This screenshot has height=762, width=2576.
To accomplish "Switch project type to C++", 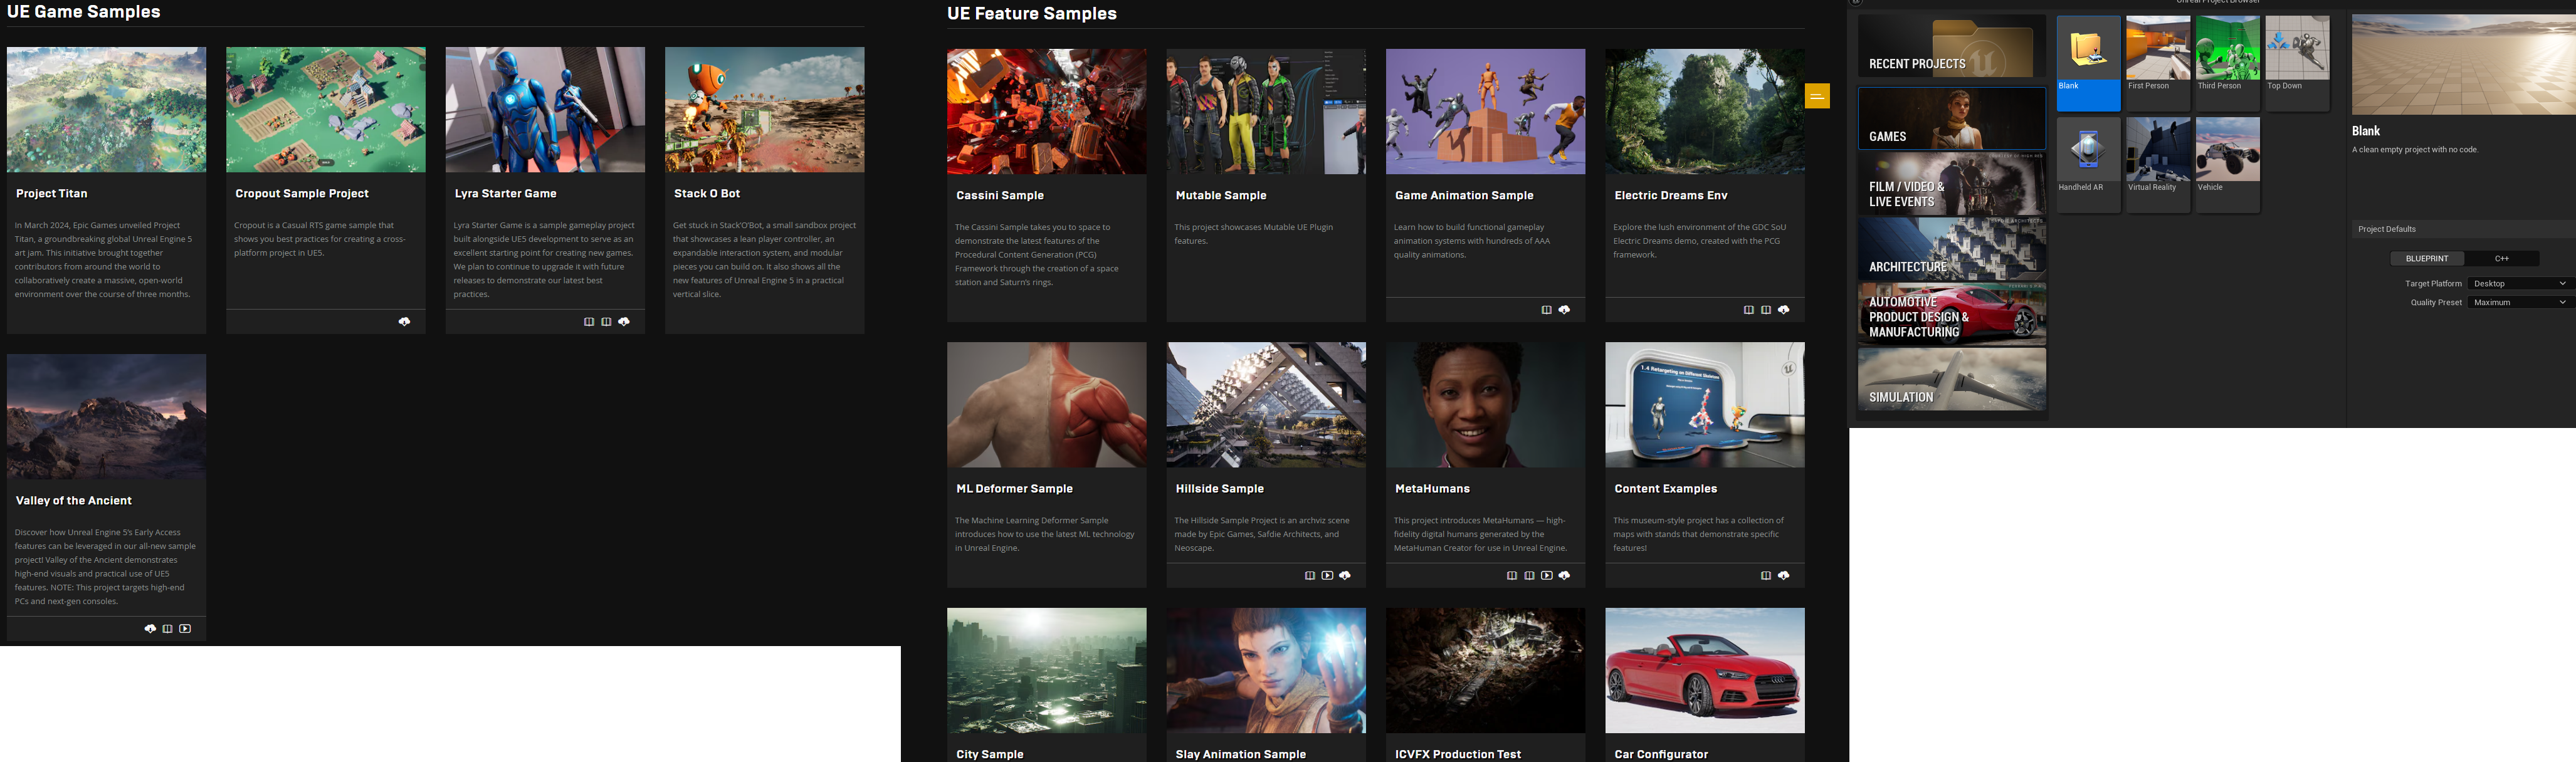I will click(x=2501, y=258).
